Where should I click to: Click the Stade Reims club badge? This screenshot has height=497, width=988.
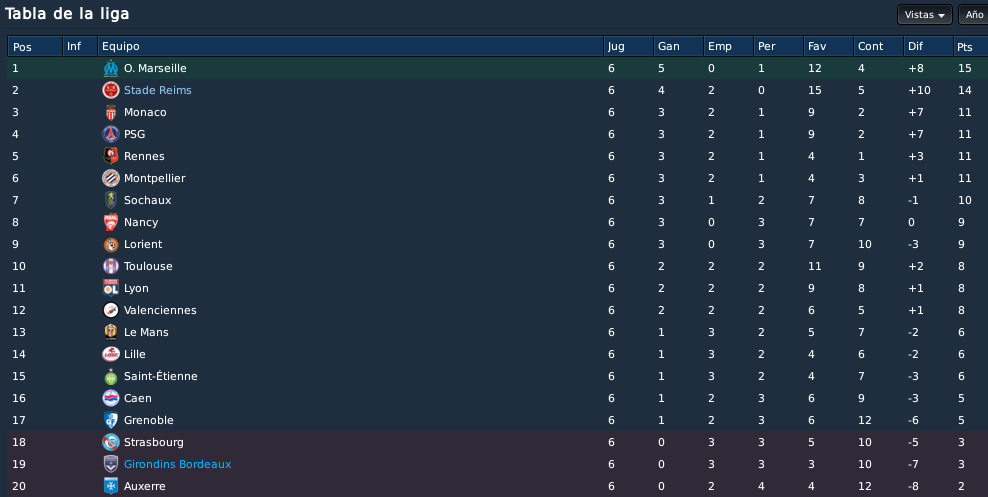[x=111, y=90]
